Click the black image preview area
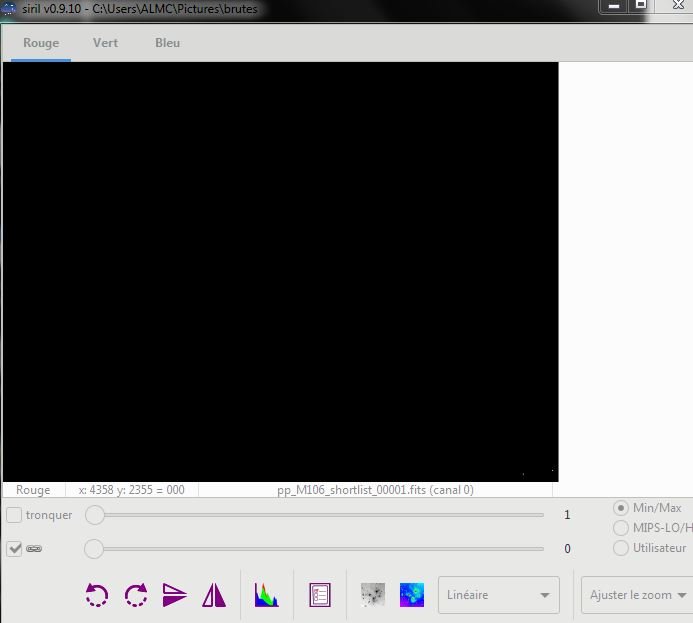Viewport: 693px width, 623px height. (x=280, y=272)
